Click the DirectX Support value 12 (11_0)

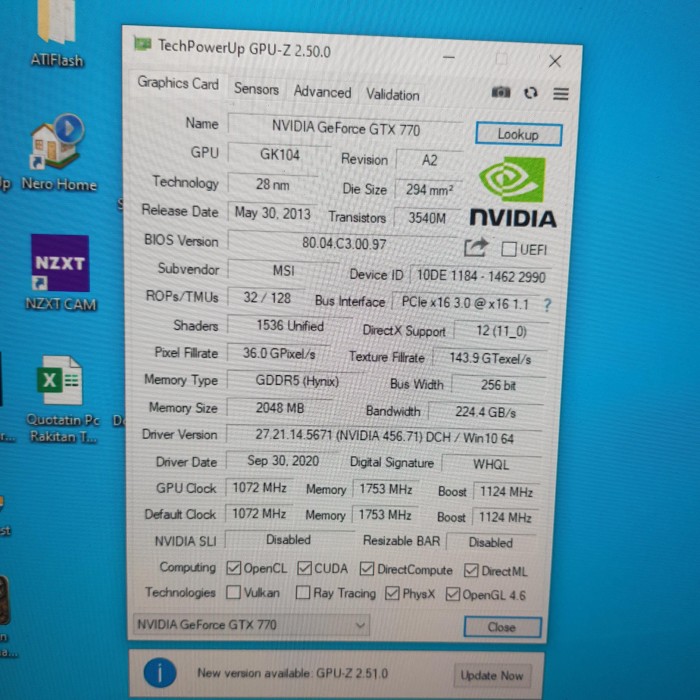point(501,331)
